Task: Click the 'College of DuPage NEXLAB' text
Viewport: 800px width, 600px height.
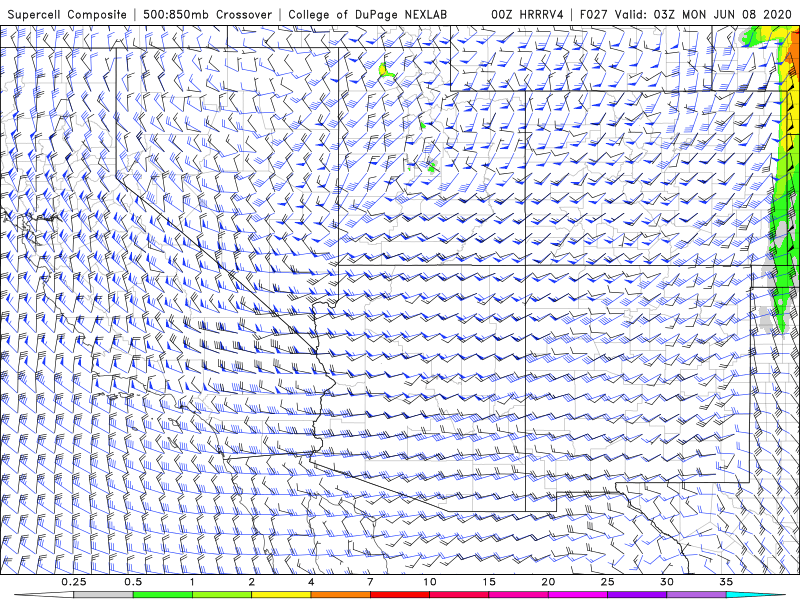Action: tap(368, 15)
